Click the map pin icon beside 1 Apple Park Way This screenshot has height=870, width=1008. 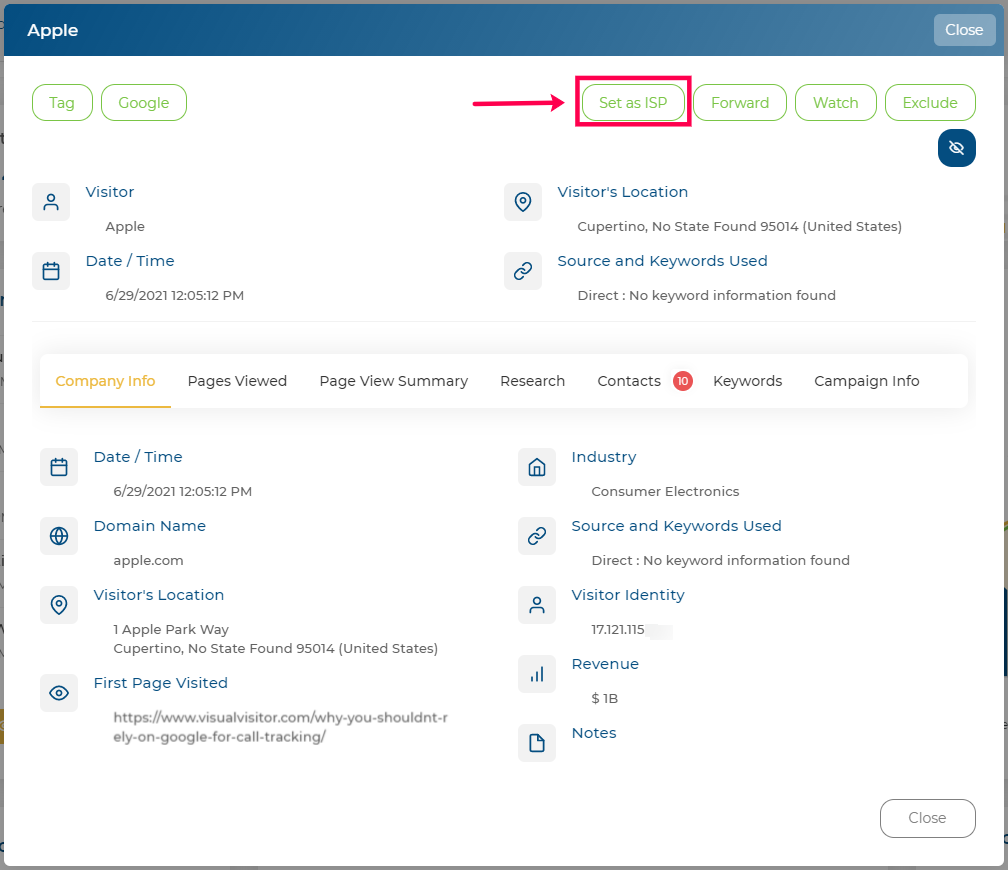pyautogui.click(x=59, y=604)
